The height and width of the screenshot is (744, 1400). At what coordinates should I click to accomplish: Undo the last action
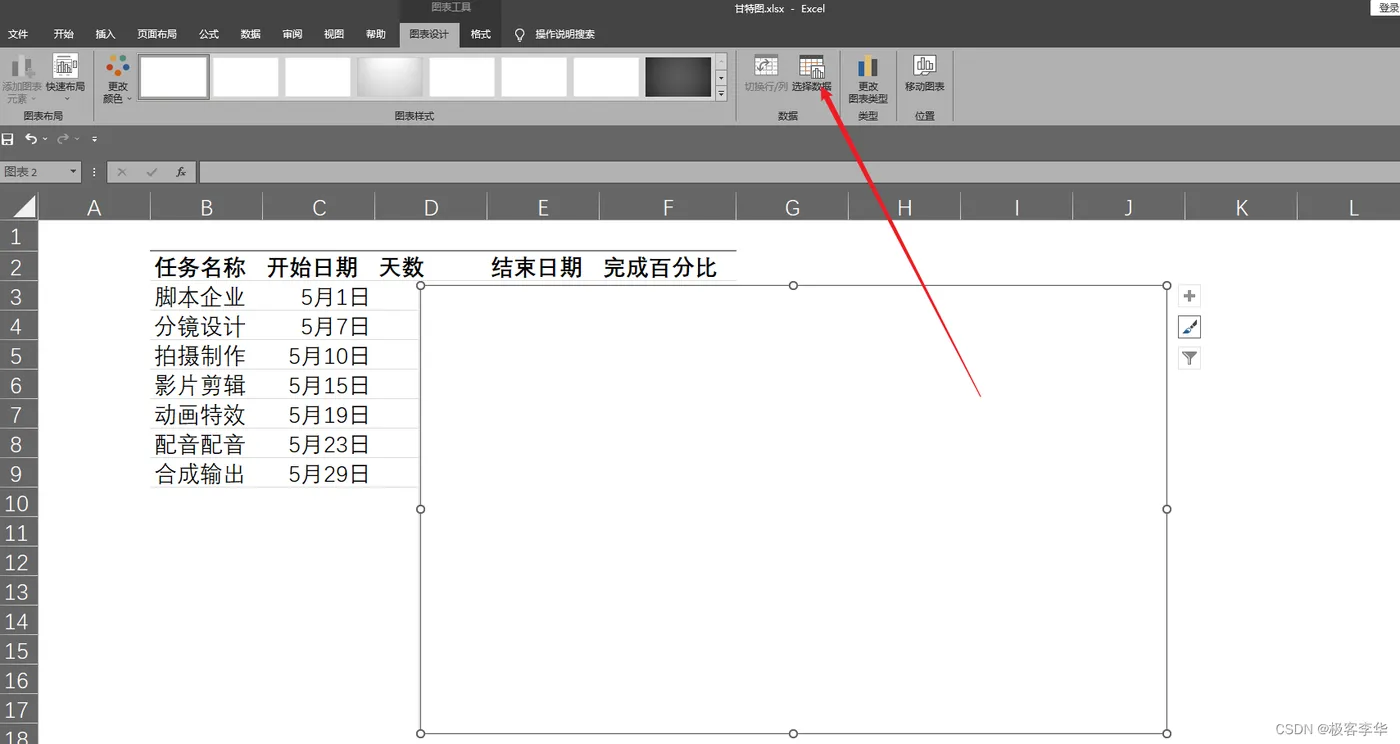(31, 139)
